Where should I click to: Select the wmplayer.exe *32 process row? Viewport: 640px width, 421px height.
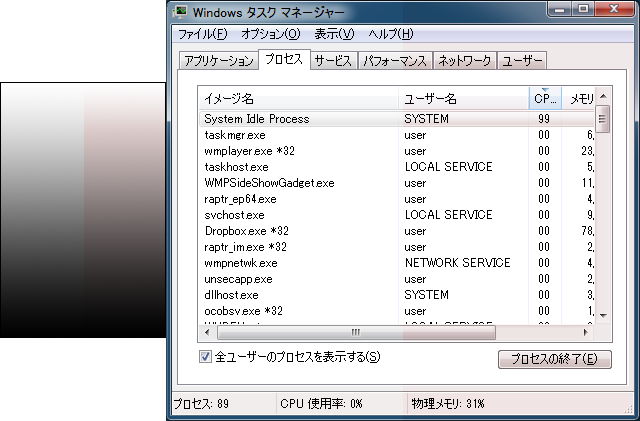point(247,151)
